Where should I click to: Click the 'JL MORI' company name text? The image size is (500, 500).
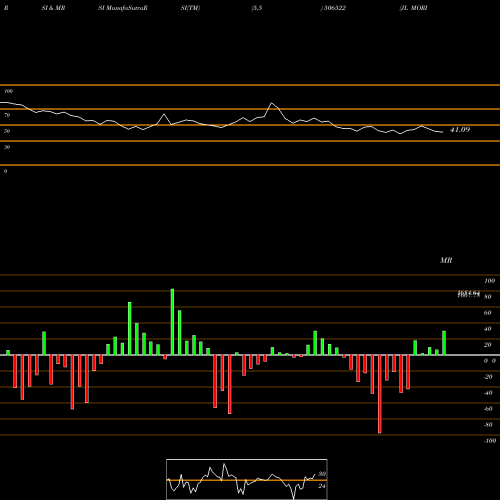413,8
